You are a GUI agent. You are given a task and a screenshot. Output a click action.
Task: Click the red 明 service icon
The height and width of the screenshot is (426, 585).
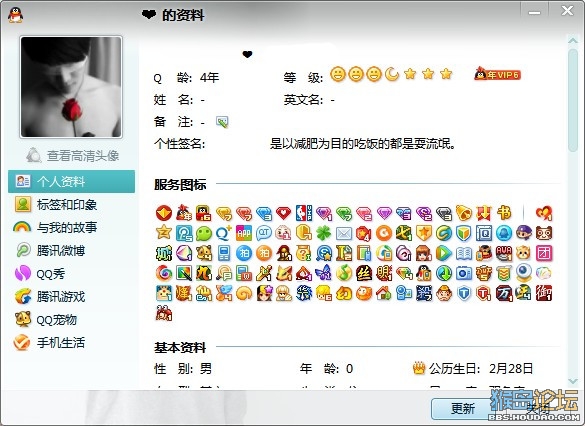[384, 273]
